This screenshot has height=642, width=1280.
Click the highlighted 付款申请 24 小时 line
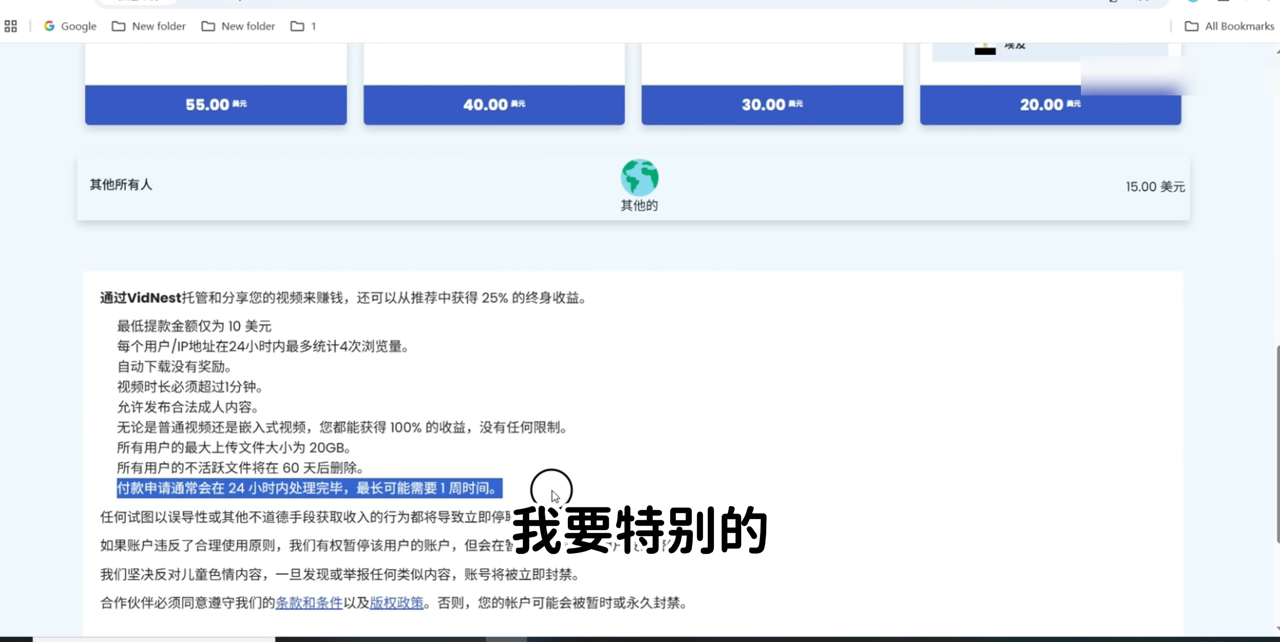pyautogui.click(x=309, y=488)
